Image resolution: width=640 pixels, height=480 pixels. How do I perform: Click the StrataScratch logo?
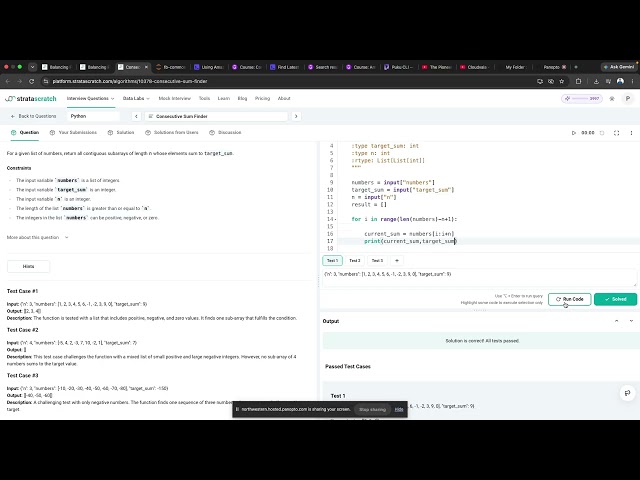31,98
